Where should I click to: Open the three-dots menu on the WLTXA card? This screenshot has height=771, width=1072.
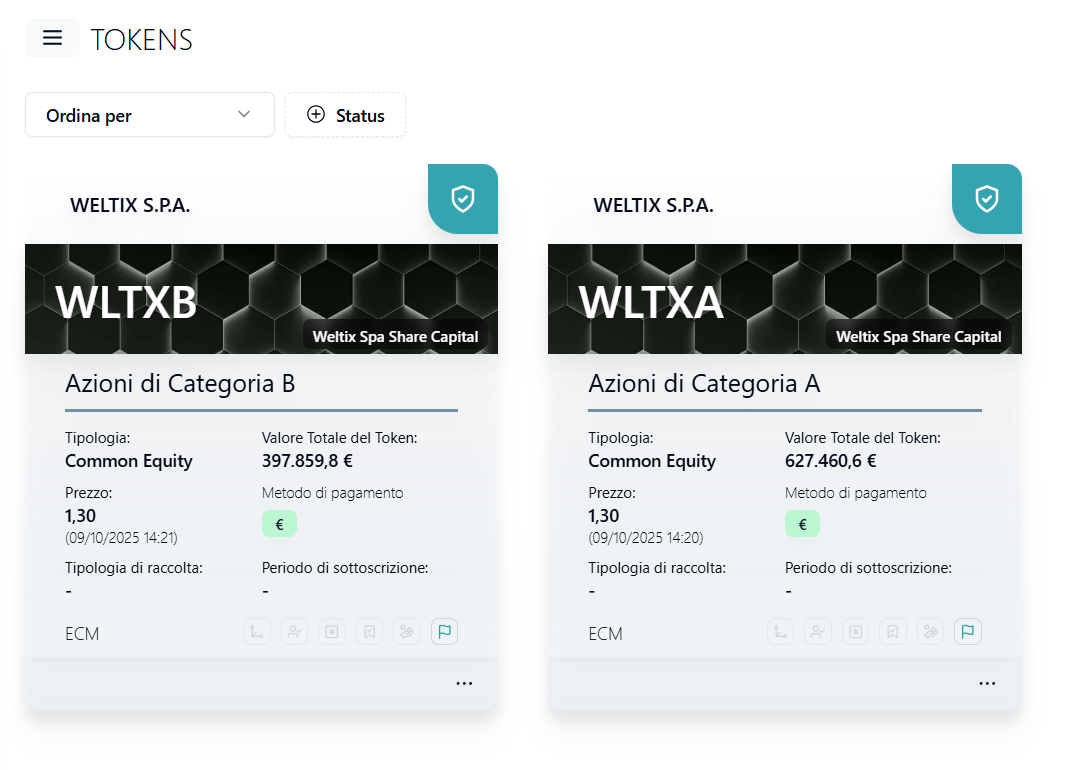pyautogui.click(x=987, y=684)
